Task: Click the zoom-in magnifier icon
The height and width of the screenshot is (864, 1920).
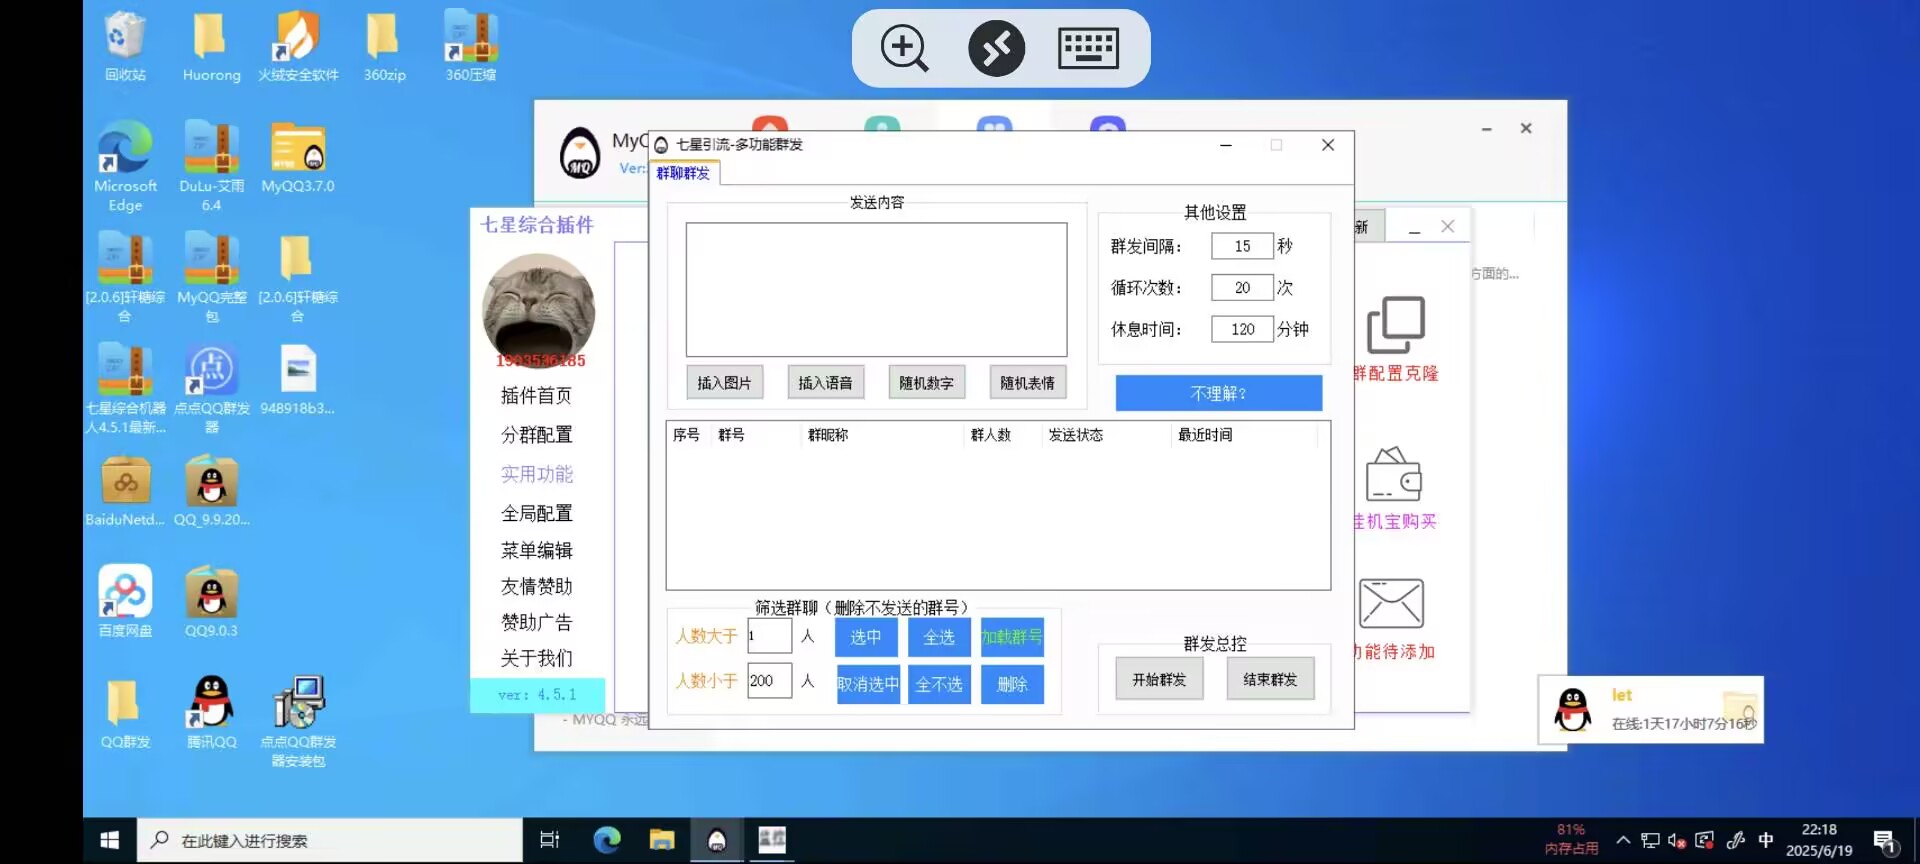Action: [x=904, y=48]
